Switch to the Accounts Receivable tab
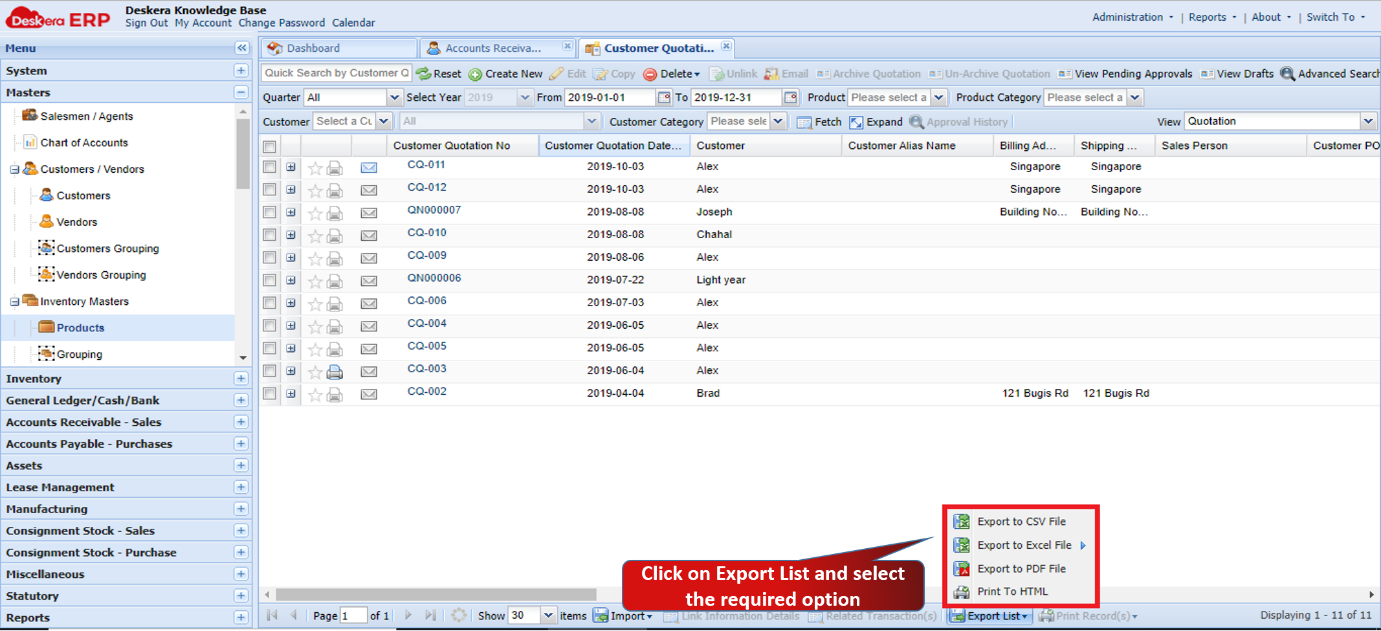Screen dimensions: 1381x631 497,48
